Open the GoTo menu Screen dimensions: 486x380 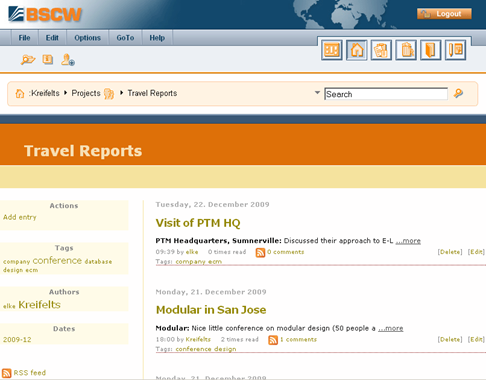(x=125, y=38)
